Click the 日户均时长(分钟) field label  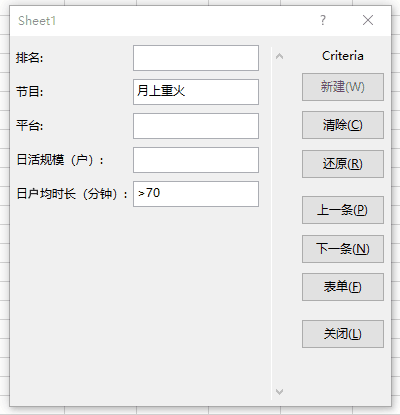72,194
